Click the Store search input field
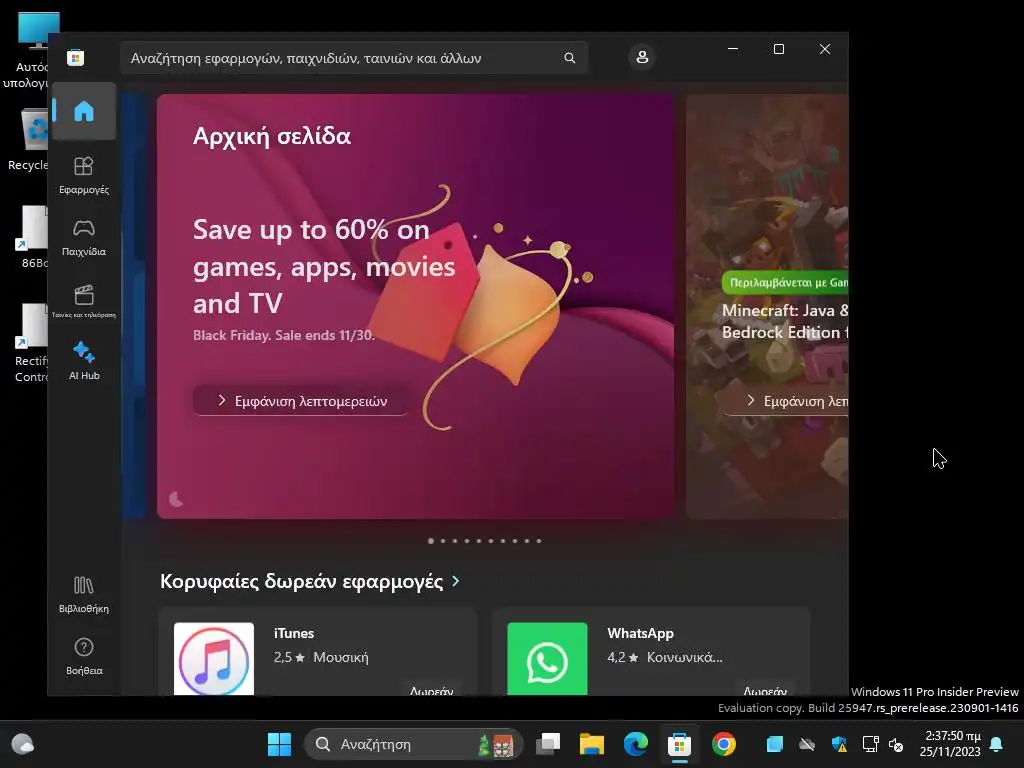Viewport: 1024px width, 768px height. pyautogui.click(x=354, y=58)
